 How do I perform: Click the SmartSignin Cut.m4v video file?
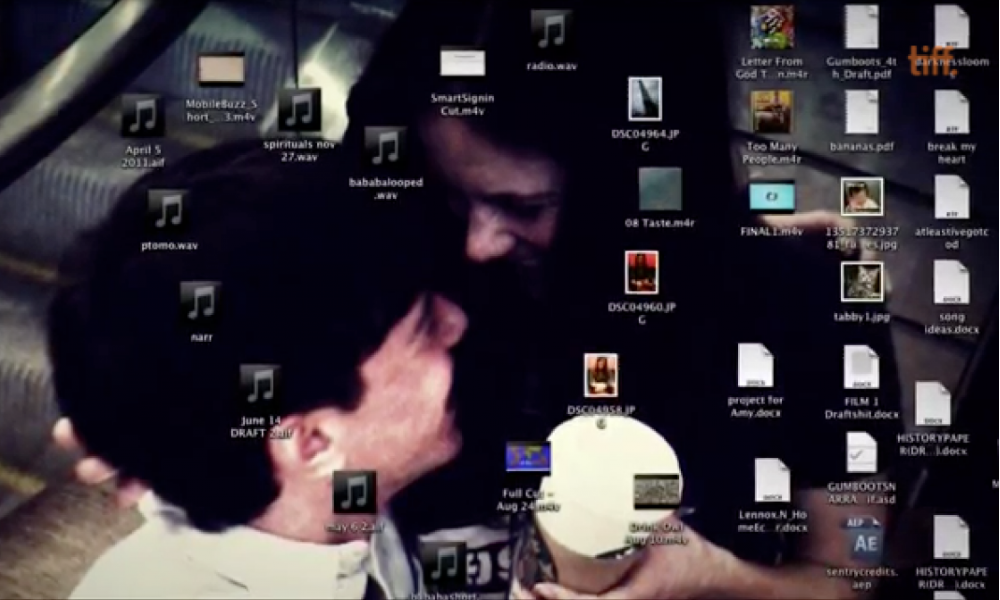click(462, 62)
